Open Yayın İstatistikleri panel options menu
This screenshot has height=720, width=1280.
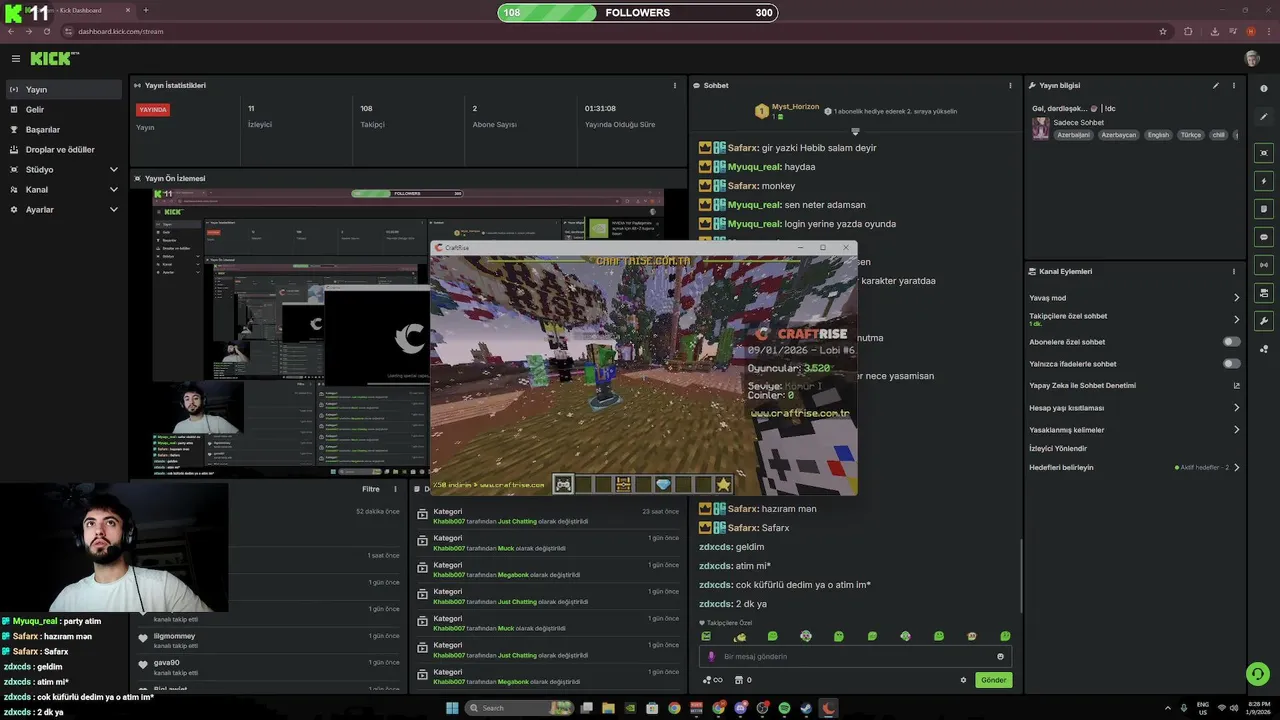coord(675,85)
